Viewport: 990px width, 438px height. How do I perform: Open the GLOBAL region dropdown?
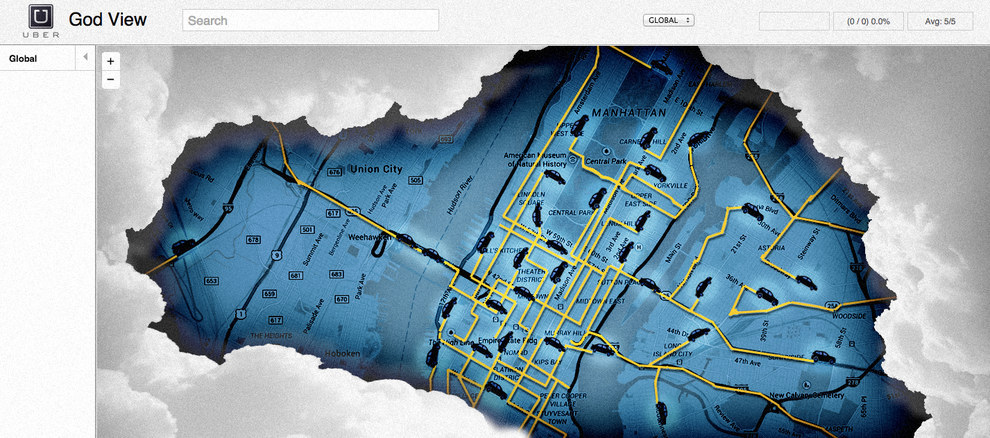pos(669,20)
